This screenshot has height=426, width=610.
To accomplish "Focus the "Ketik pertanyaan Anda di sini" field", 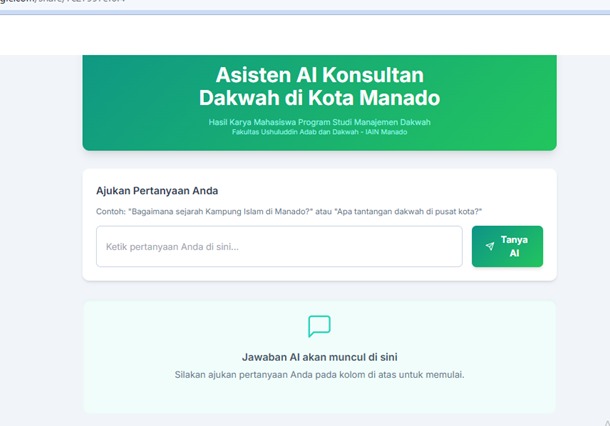I will (x=279, y=246).
